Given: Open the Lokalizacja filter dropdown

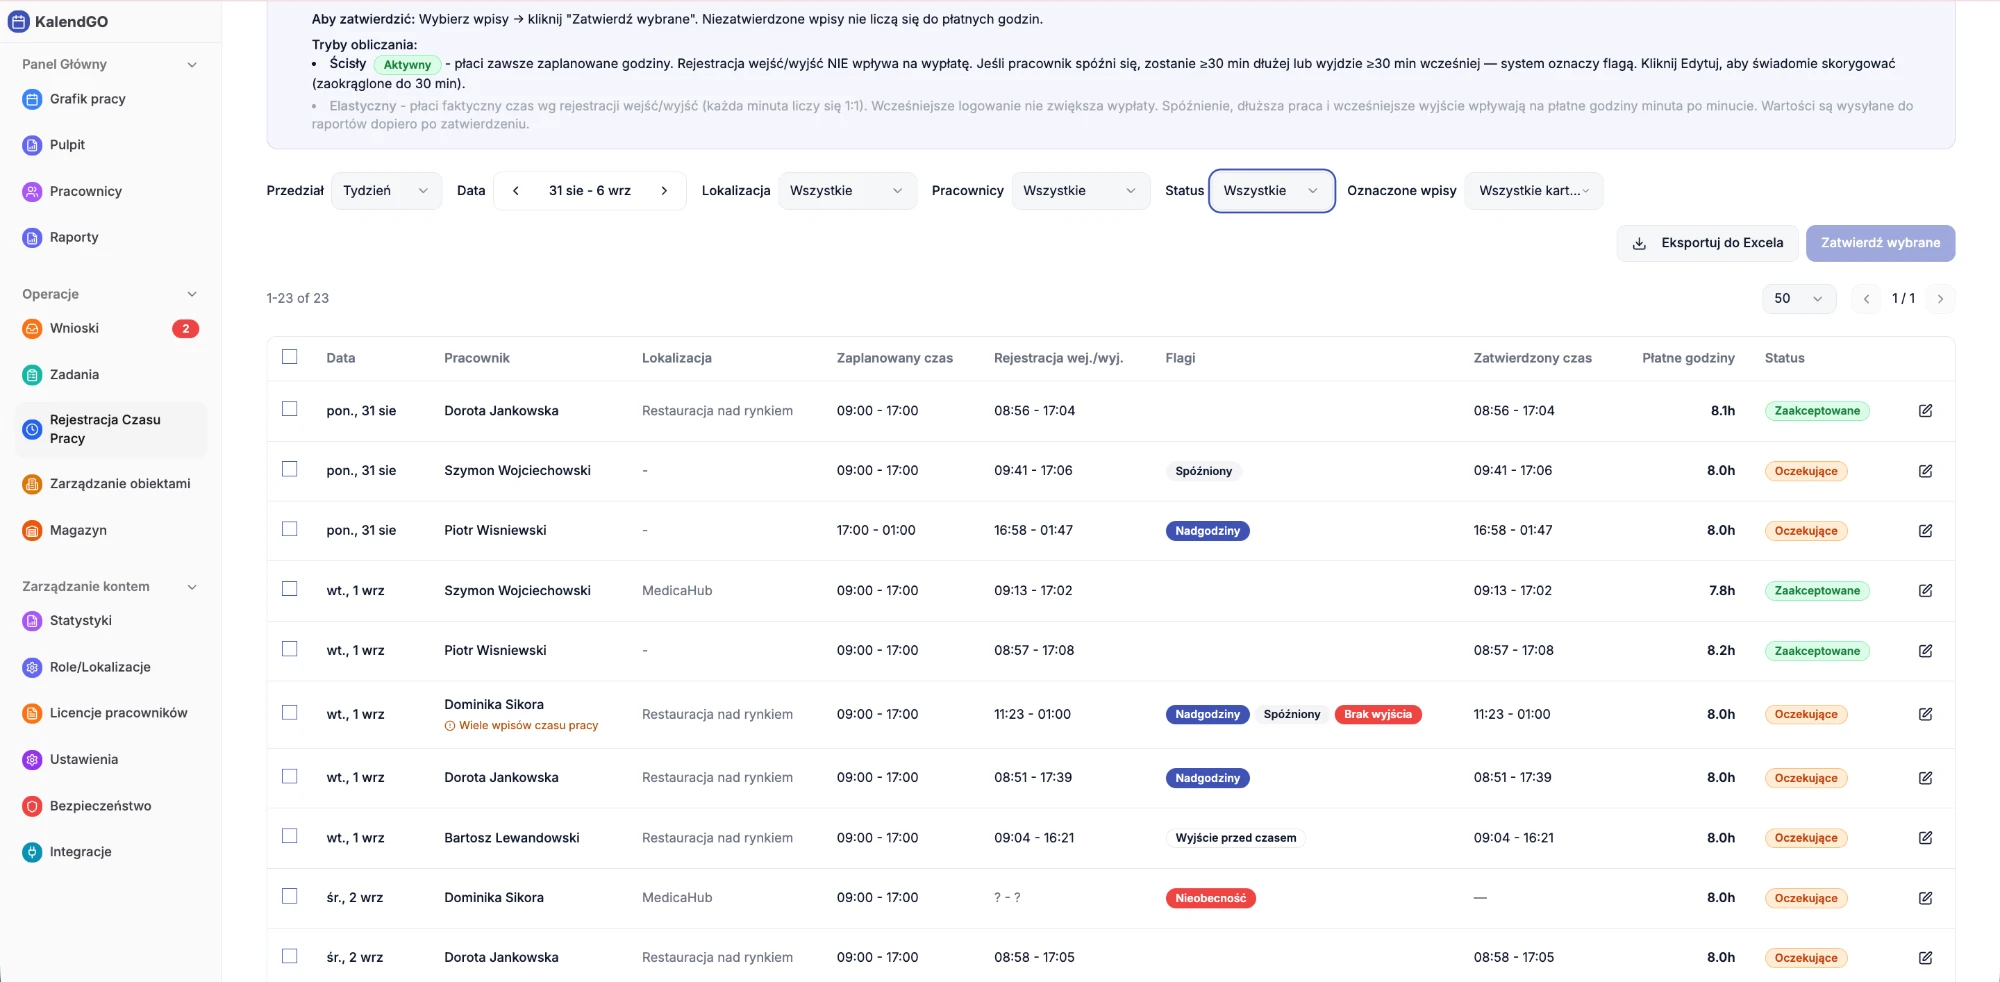Looking at the screenshot, I should (847, 191).
